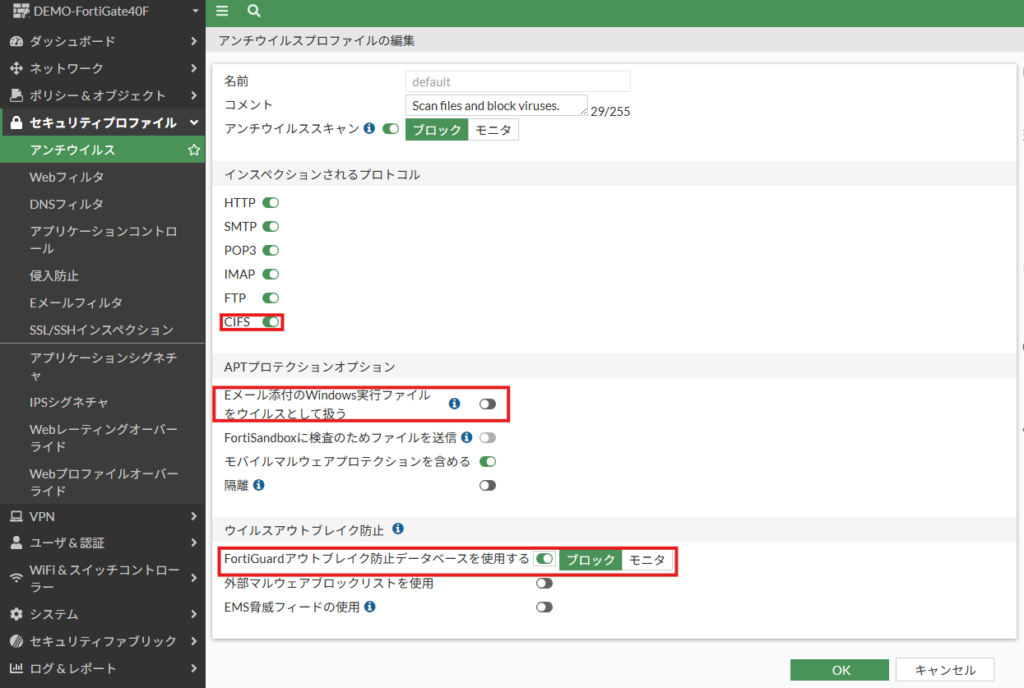
Task: Toggle the アンチウイルススキャン switch
Action: coord(391,129)
